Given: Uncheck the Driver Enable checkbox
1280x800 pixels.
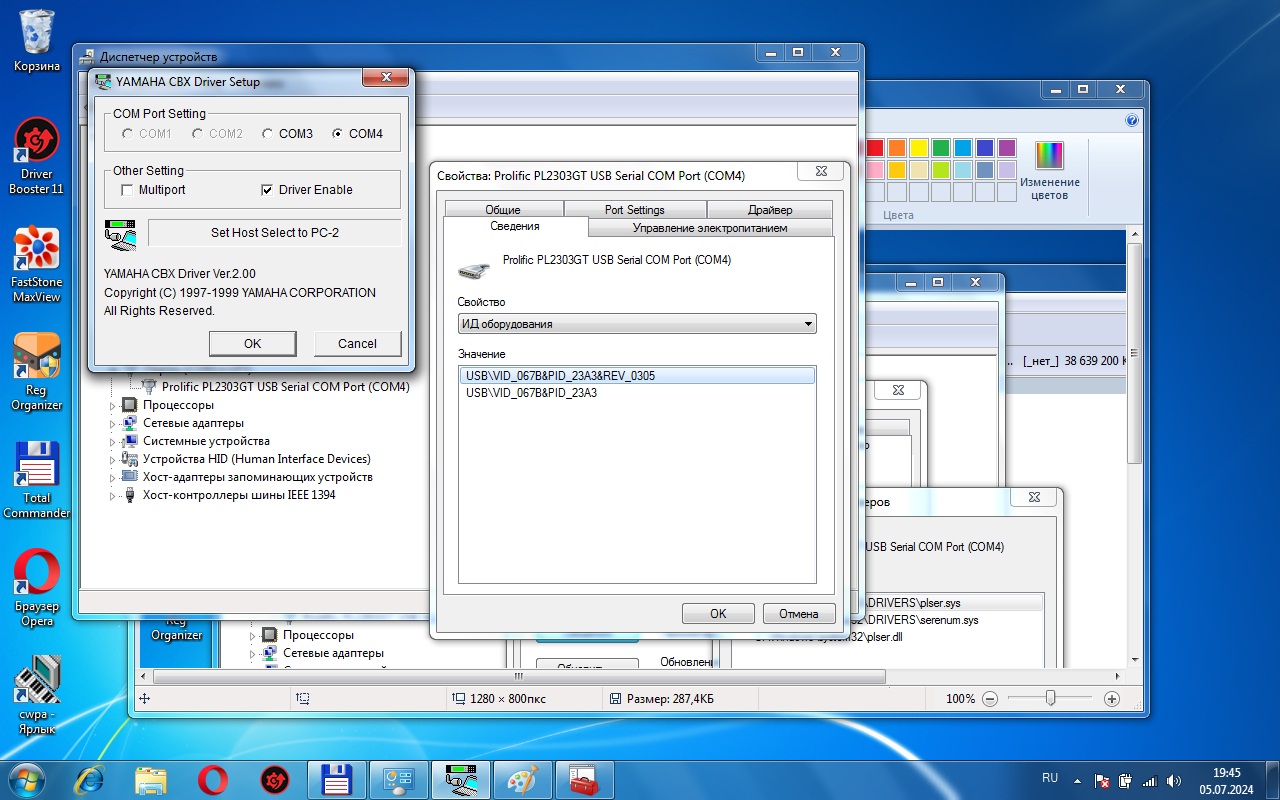Looking at the screenshot, I should (267, 190).
